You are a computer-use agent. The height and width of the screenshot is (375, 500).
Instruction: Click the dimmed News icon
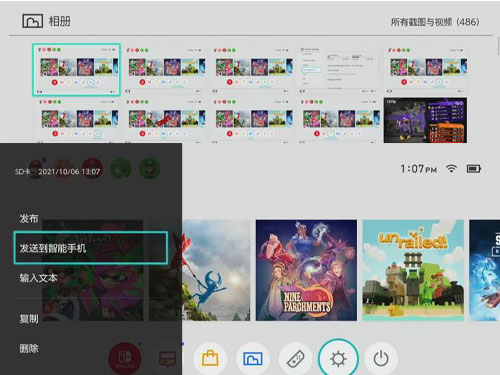168,359
